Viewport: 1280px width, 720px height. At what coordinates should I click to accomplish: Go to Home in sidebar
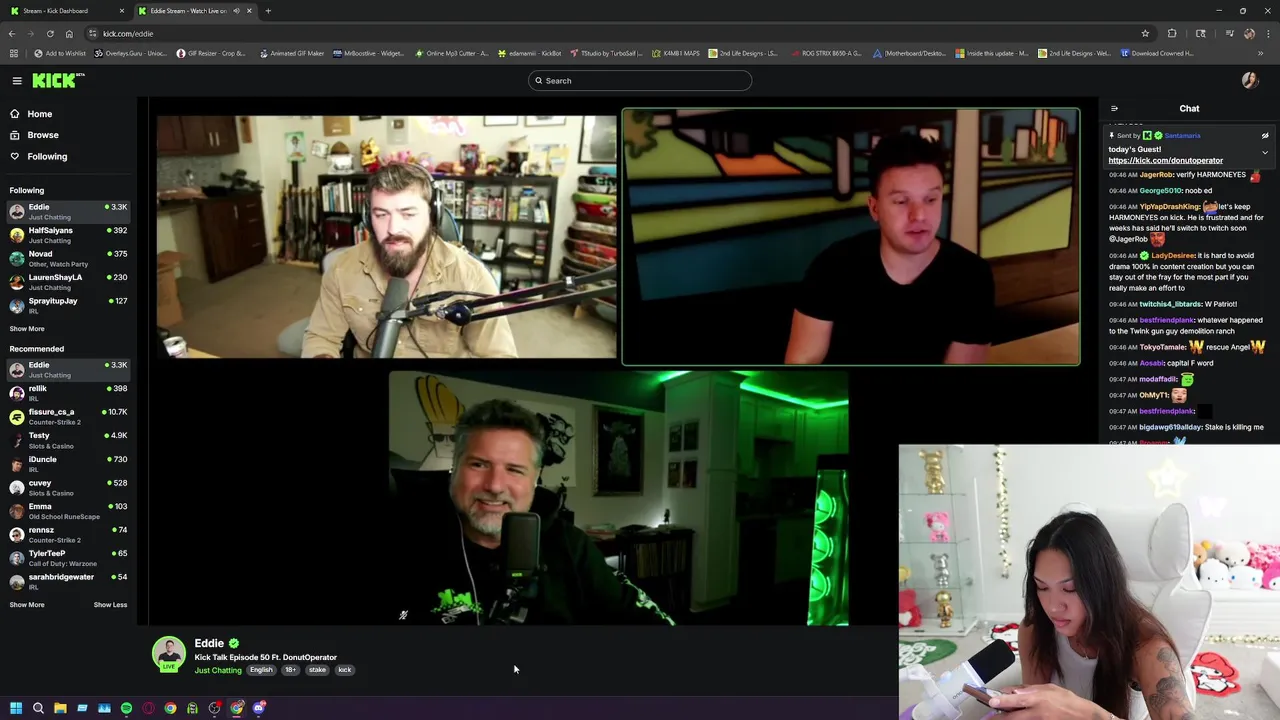coord(31,114)
